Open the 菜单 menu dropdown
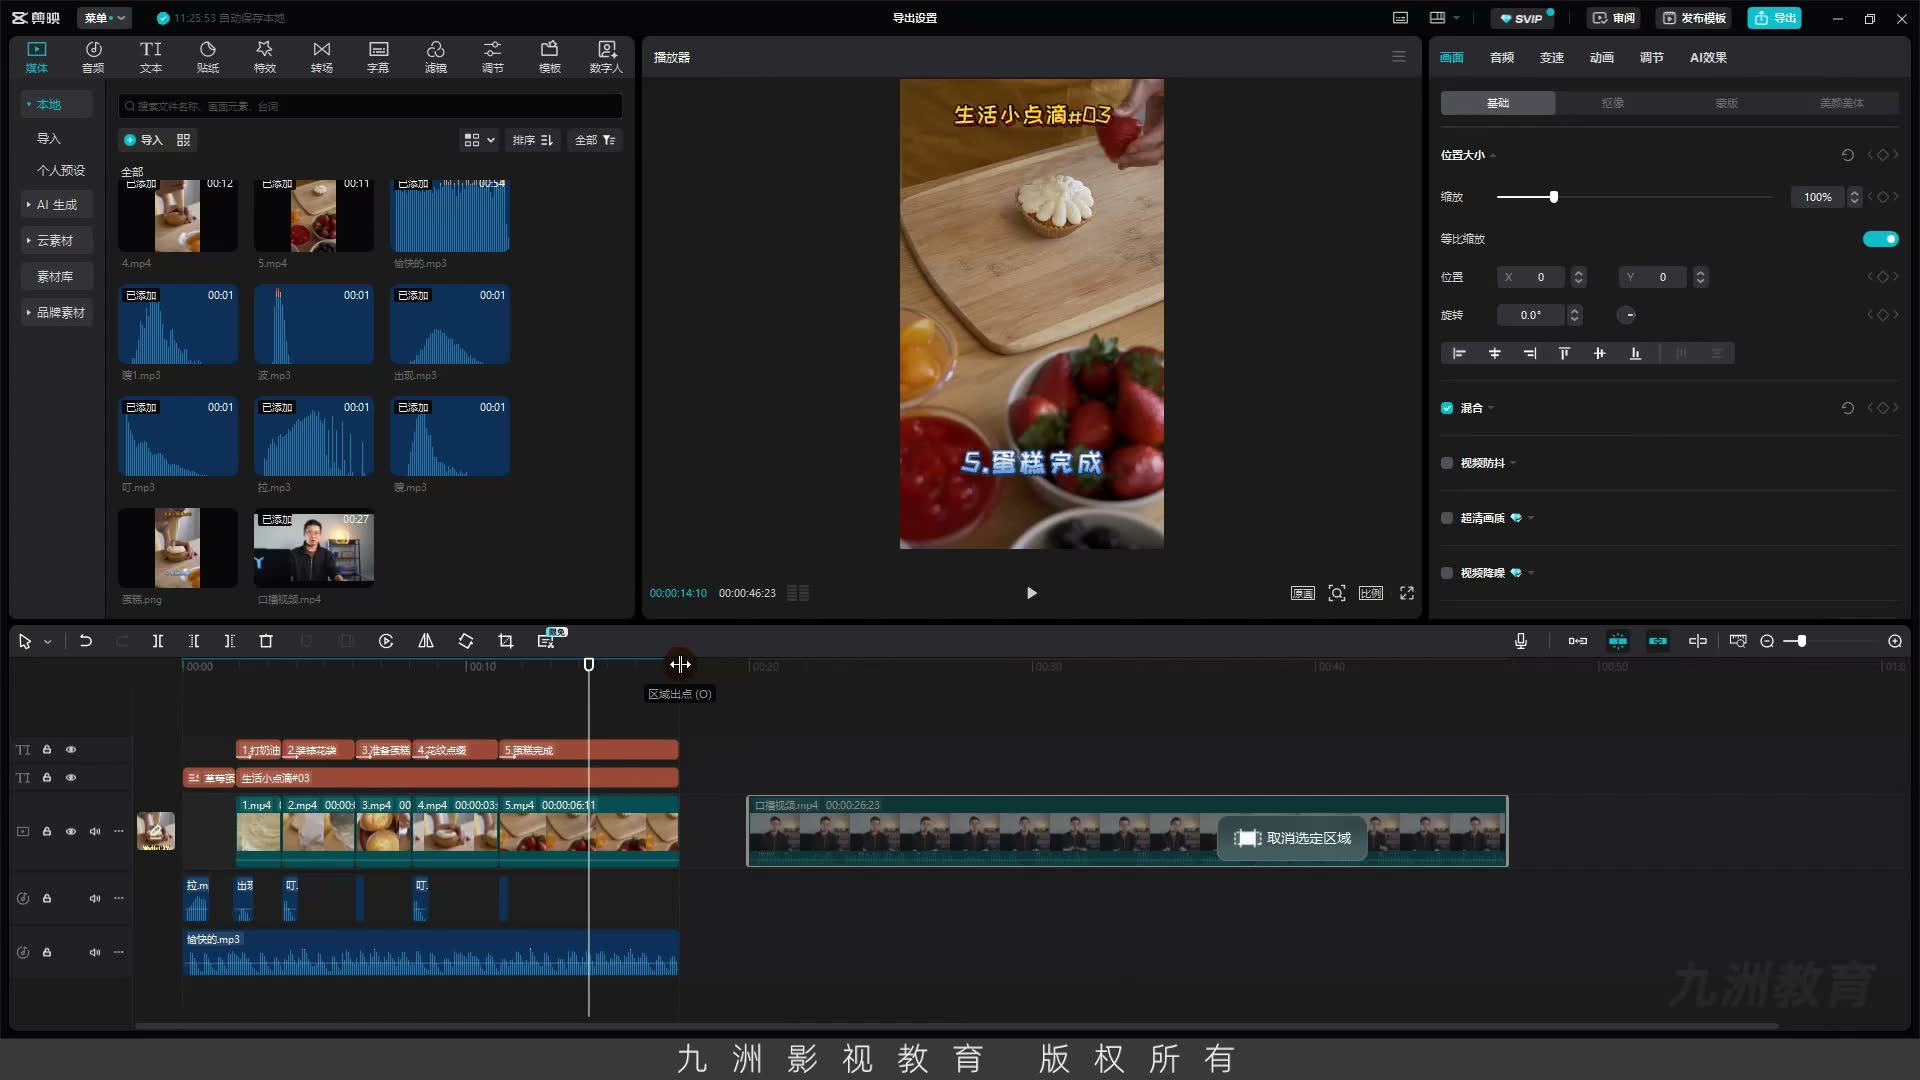The image size is (1920, 1080). (x=105, y=18)
